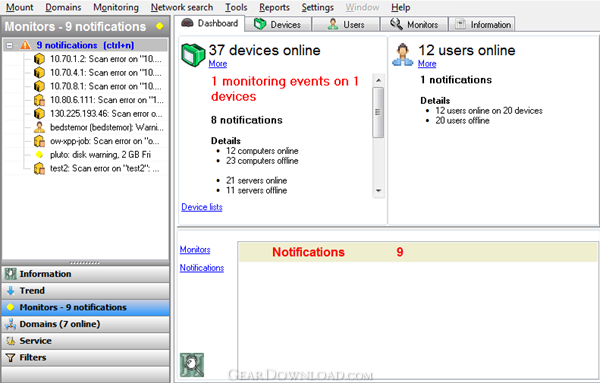Screen dimensions: 600x383
Task: Open the Reports menu
Action: (274, 7)
